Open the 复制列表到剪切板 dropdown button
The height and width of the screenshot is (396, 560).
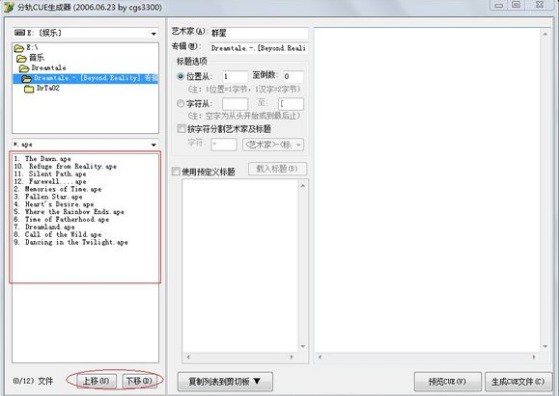point(225,381)
